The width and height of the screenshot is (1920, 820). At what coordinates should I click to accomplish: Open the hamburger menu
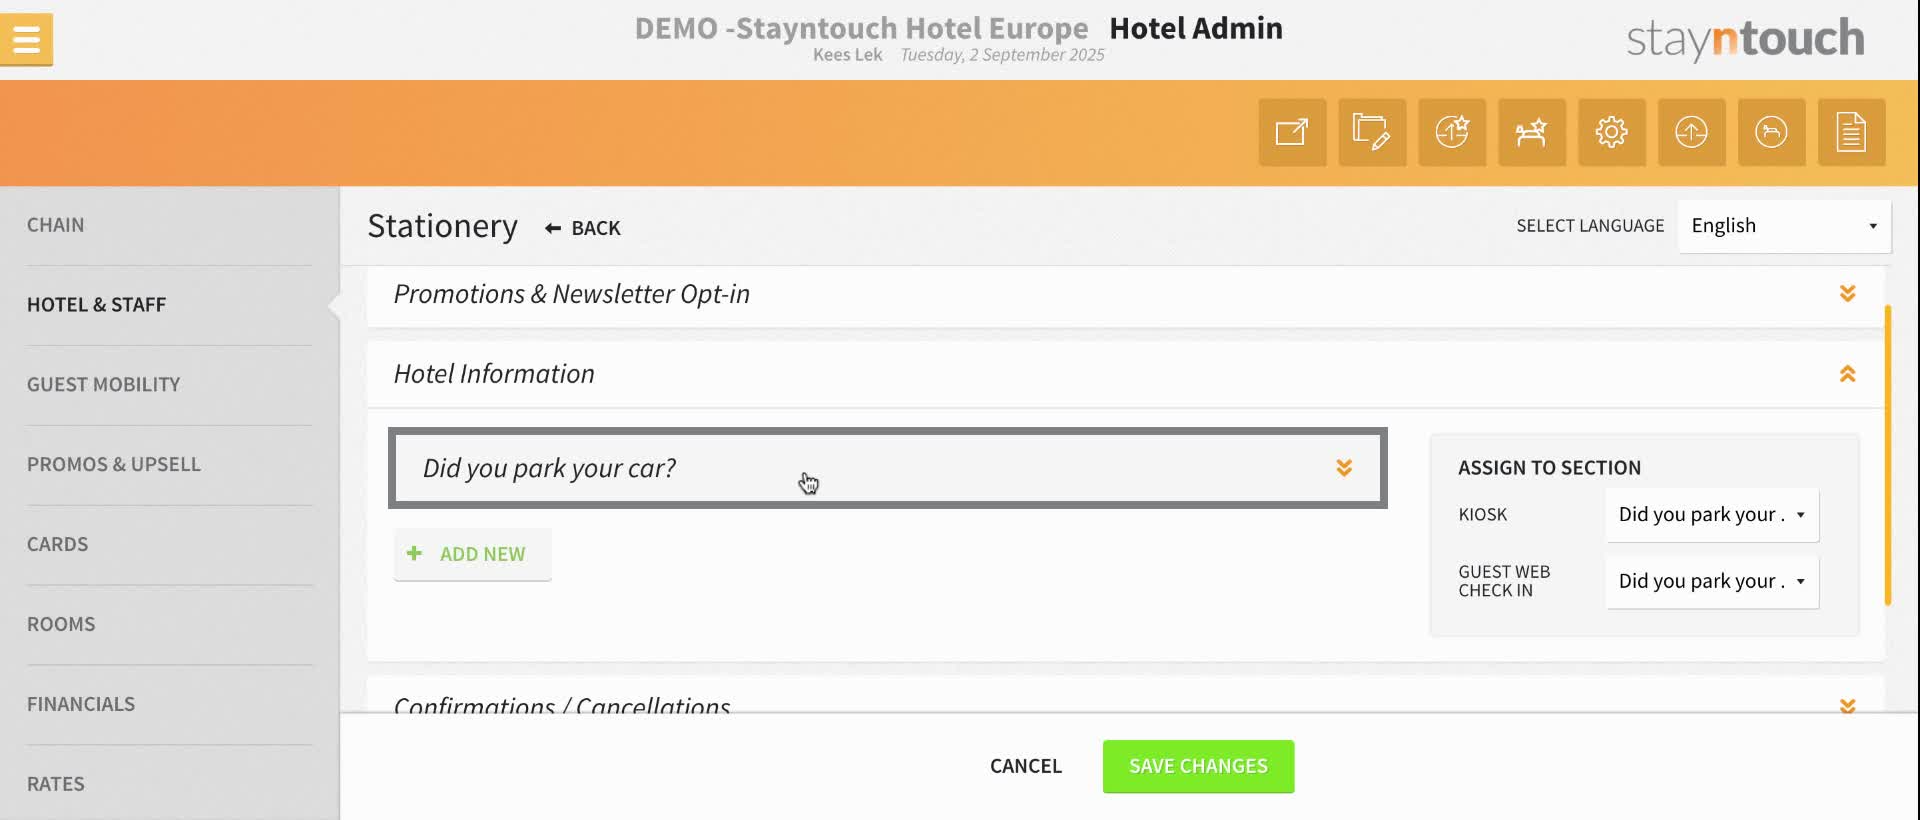pyautogui.click(x=27, y=40)
